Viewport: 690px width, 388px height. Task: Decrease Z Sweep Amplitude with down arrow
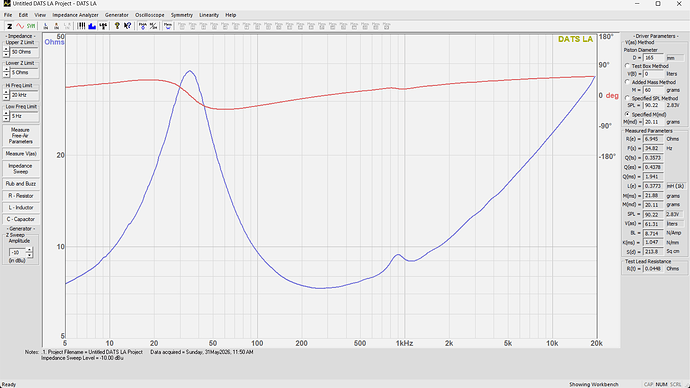(29, 255)
